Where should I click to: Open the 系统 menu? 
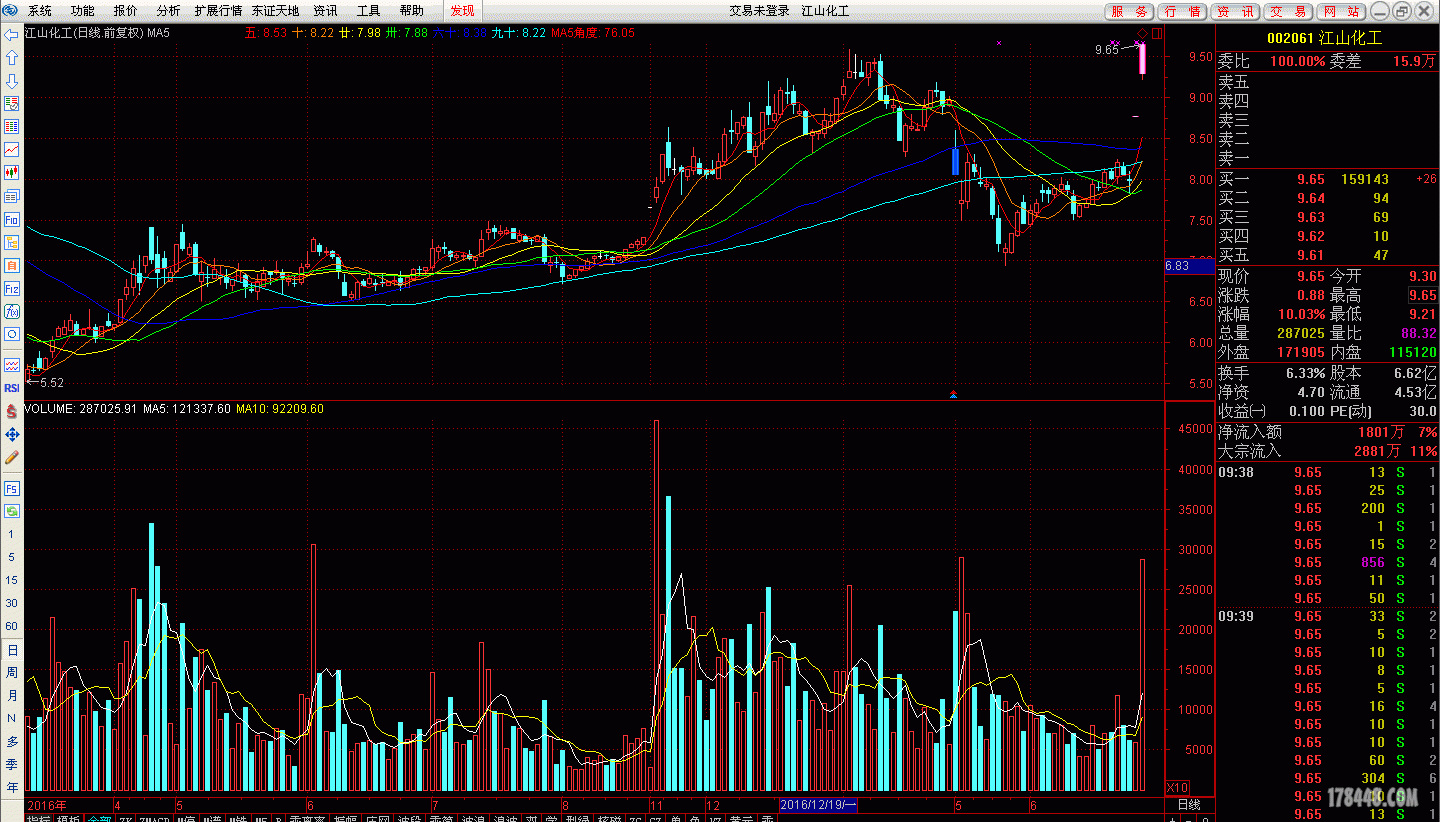[x=40, y=11]
